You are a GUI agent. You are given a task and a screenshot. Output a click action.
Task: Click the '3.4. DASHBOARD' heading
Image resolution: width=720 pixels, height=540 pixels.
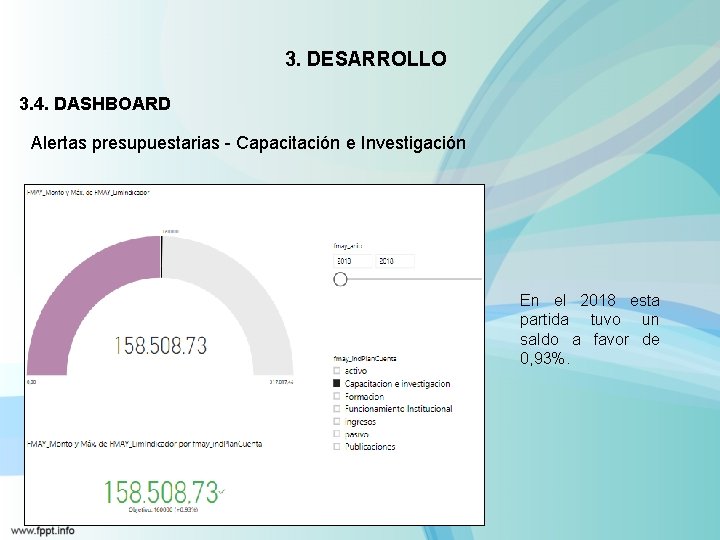coord(95,104)
